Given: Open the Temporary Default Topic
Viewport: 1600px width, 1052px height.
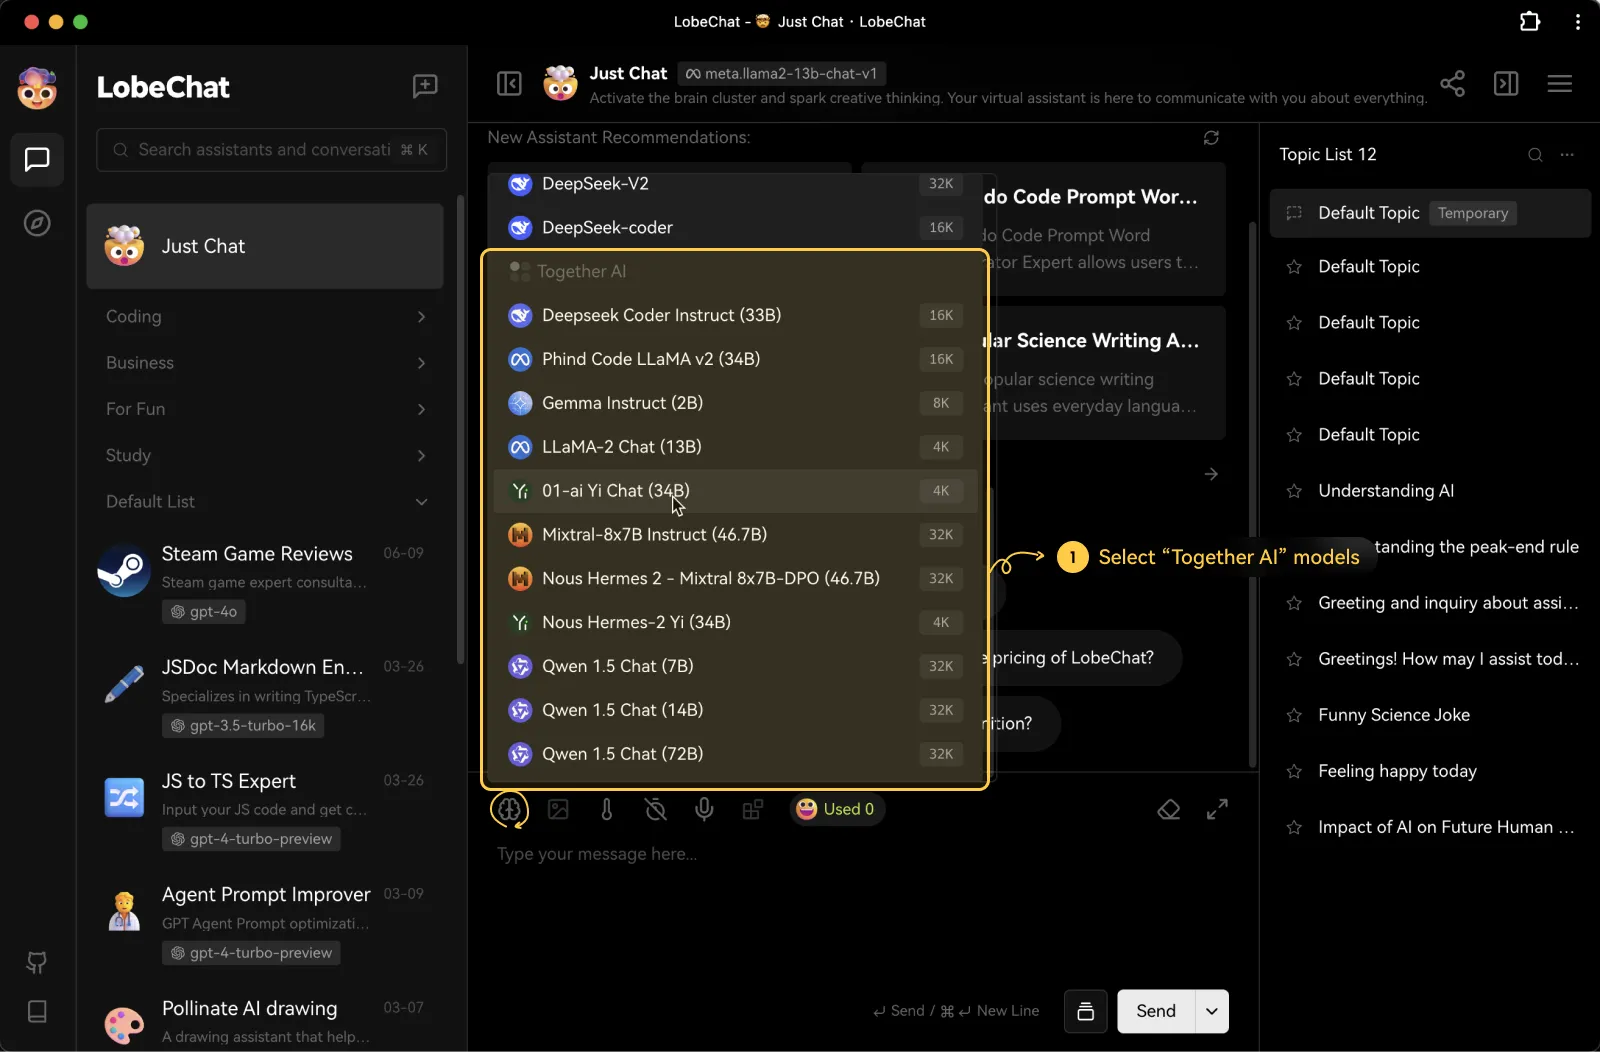Looking at the screenshot, I should (1430, 213).
